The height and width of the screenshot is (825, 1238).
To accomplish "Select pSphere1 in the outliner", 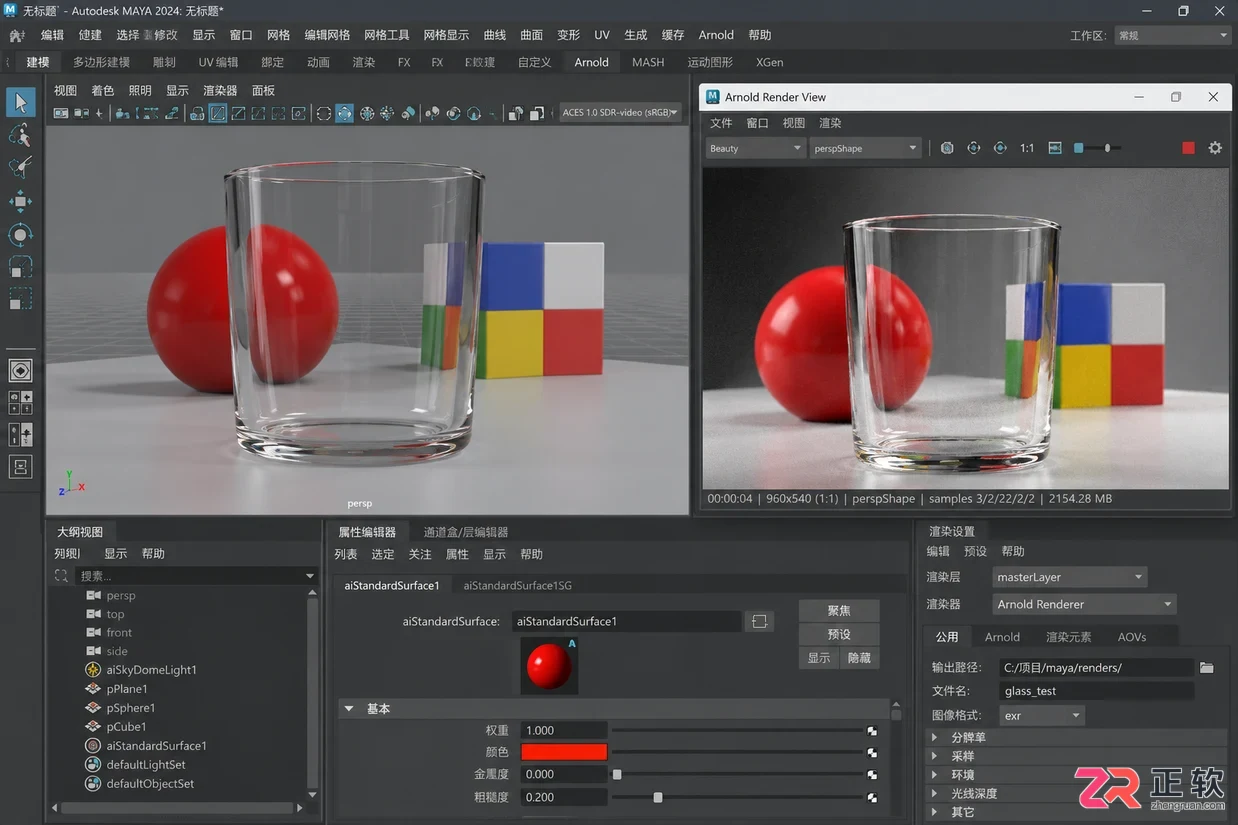I will [x=131, y=708].
